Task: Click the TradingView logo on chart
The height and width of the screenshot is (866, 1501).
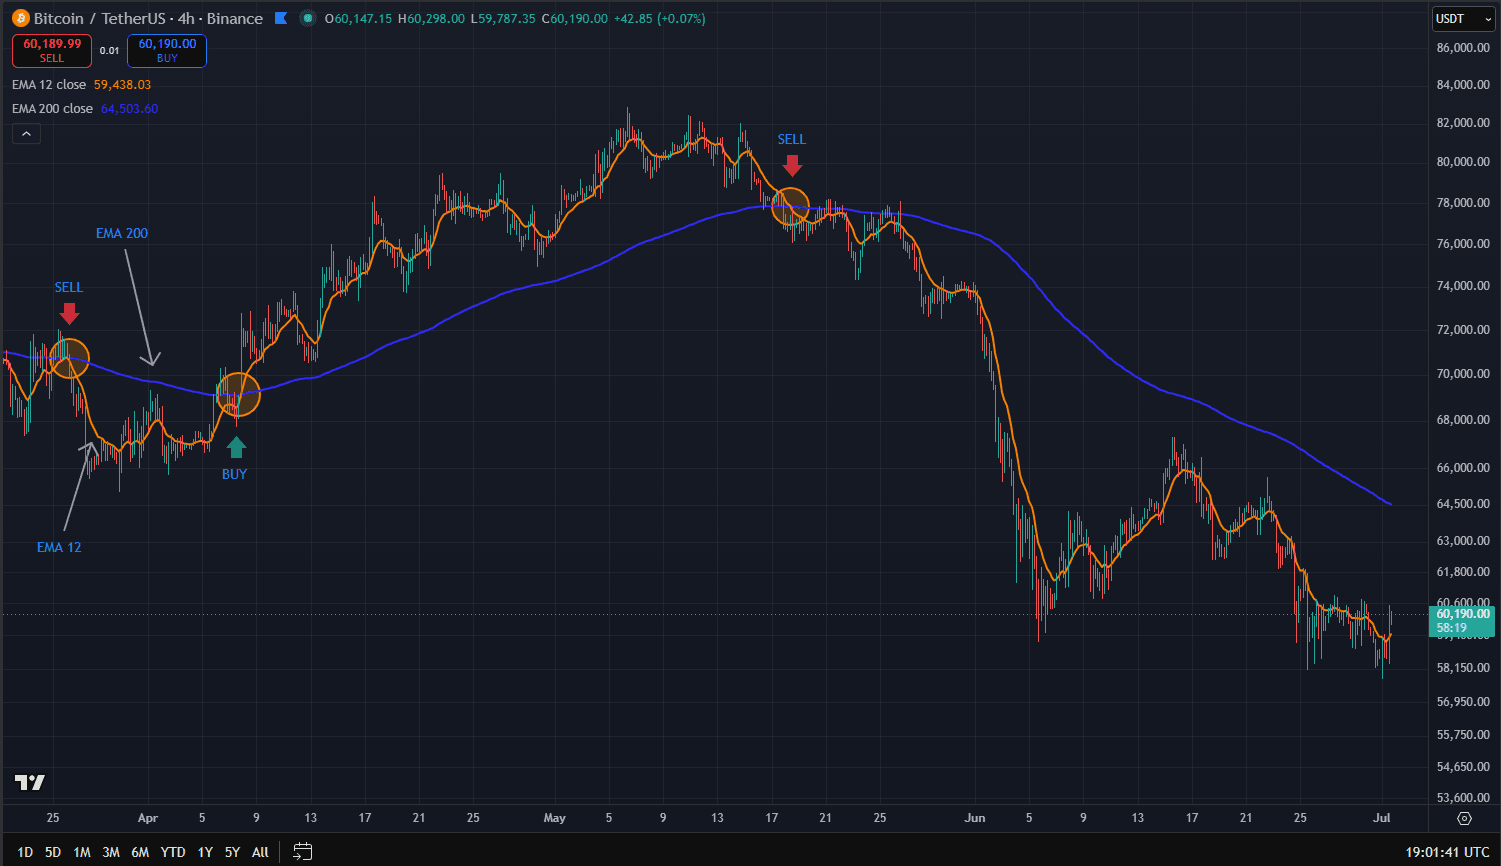Action: click(29, 782)
